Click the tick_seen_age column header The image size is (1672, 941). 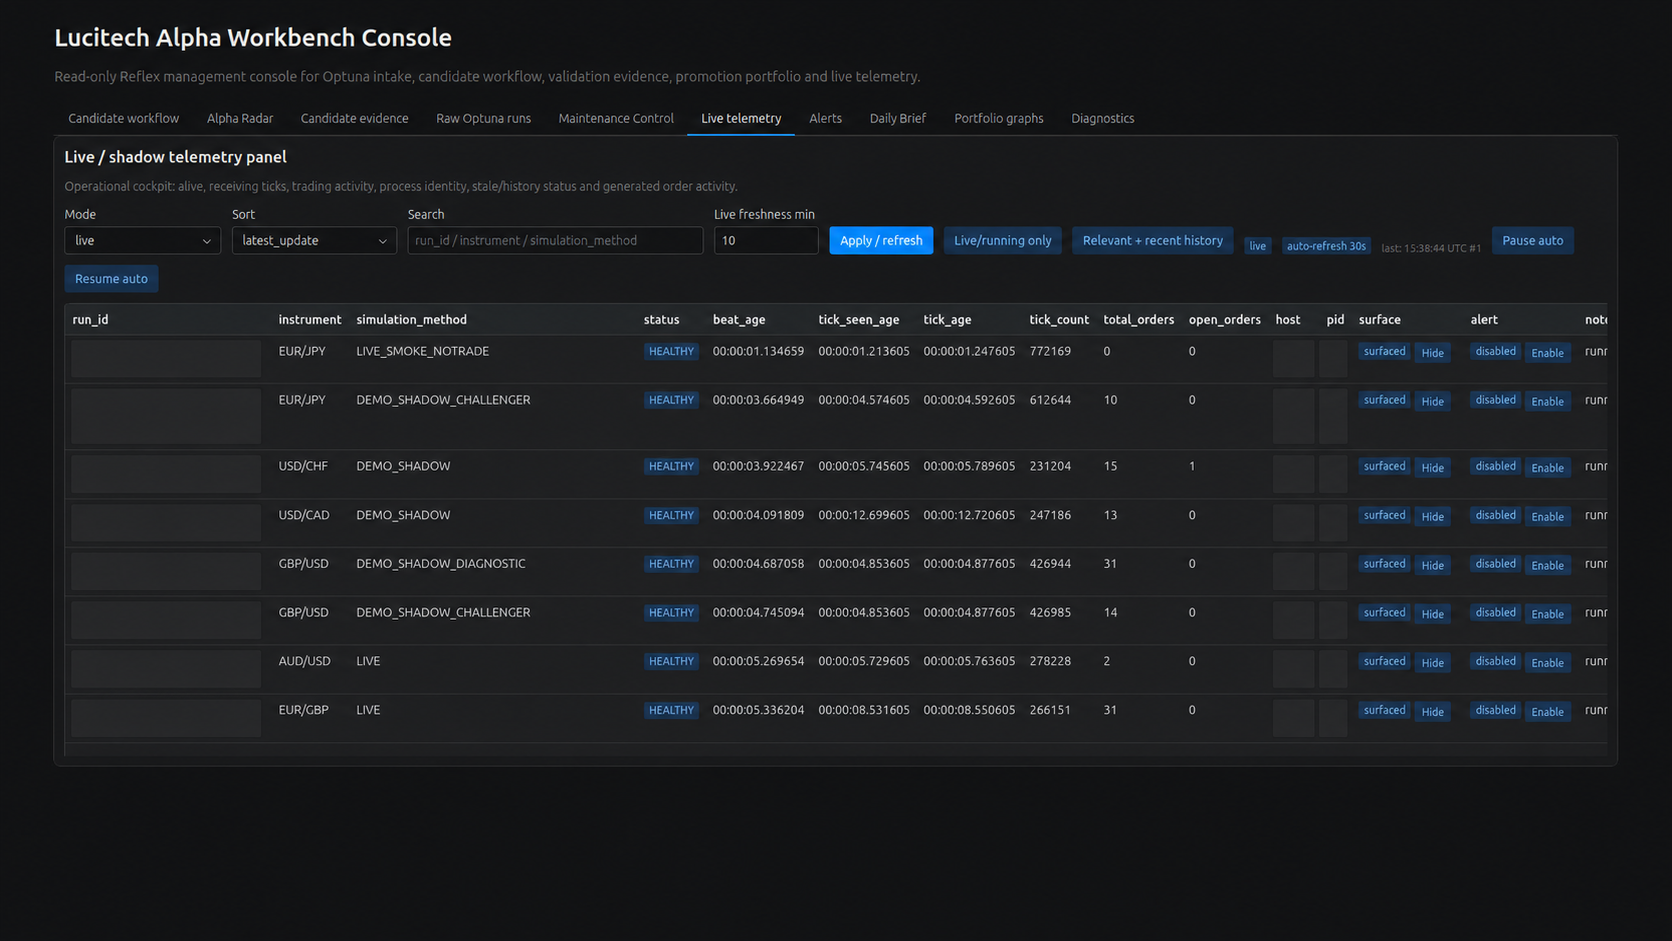point(858,320)
